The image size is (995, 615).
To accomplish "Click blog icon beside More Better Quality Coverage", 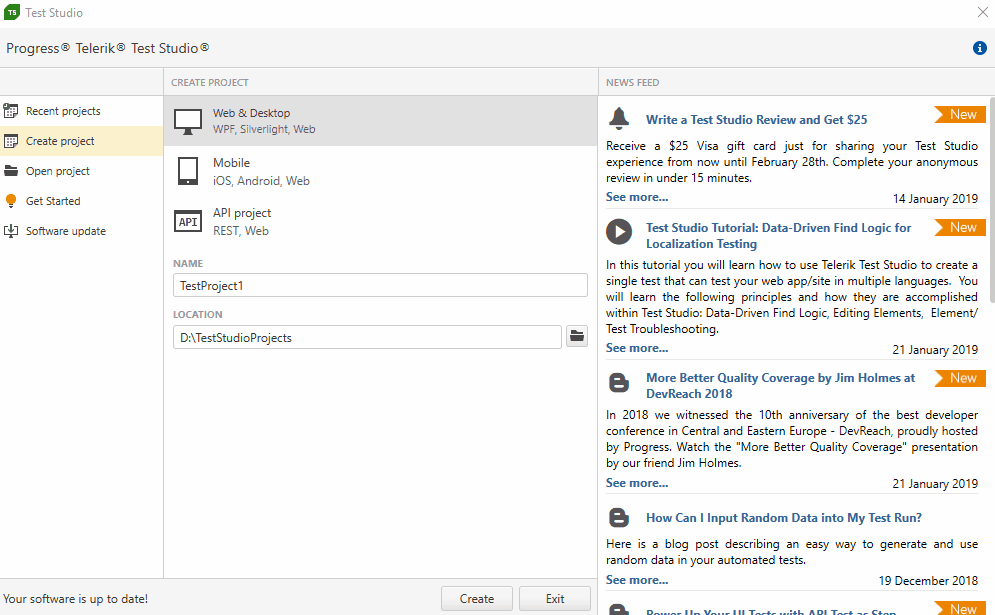I will [619, 383].
